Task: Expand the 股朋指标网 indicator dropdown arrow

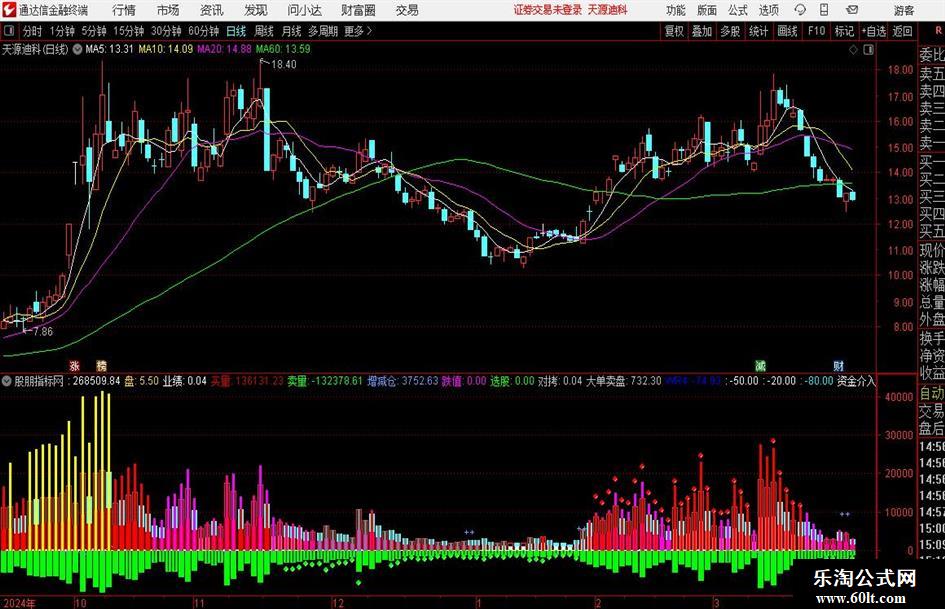Action: click(x=7, y=381)
